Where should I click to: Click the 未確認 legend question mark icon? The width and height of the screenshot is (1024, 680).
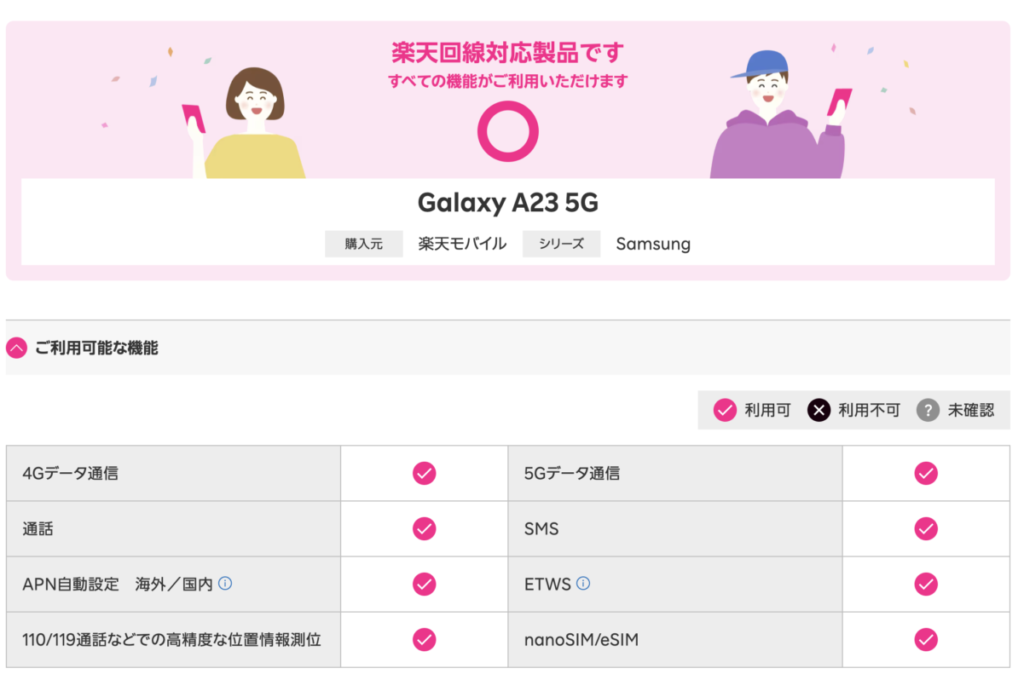[928, 410]
